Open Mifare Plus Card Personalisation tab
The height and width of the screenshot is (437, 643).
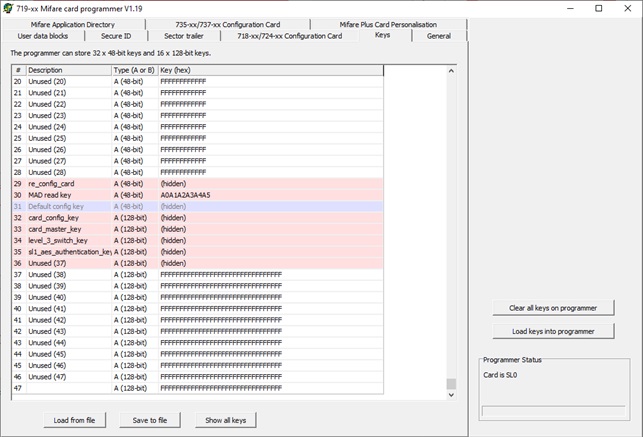(388, 25)
